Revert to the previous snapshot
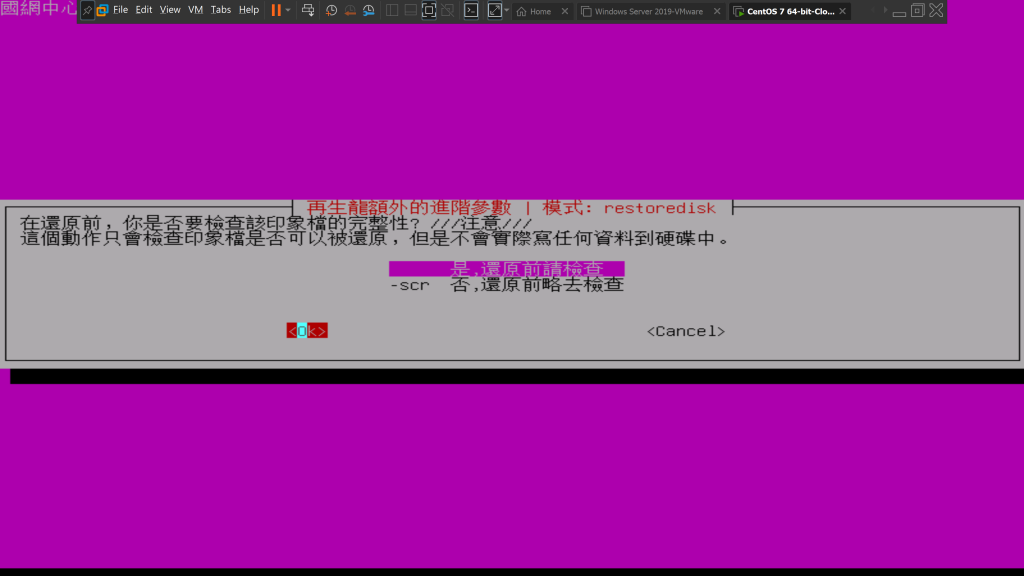The width and height of the screenshot is (1024, 576). coord(350,10)
